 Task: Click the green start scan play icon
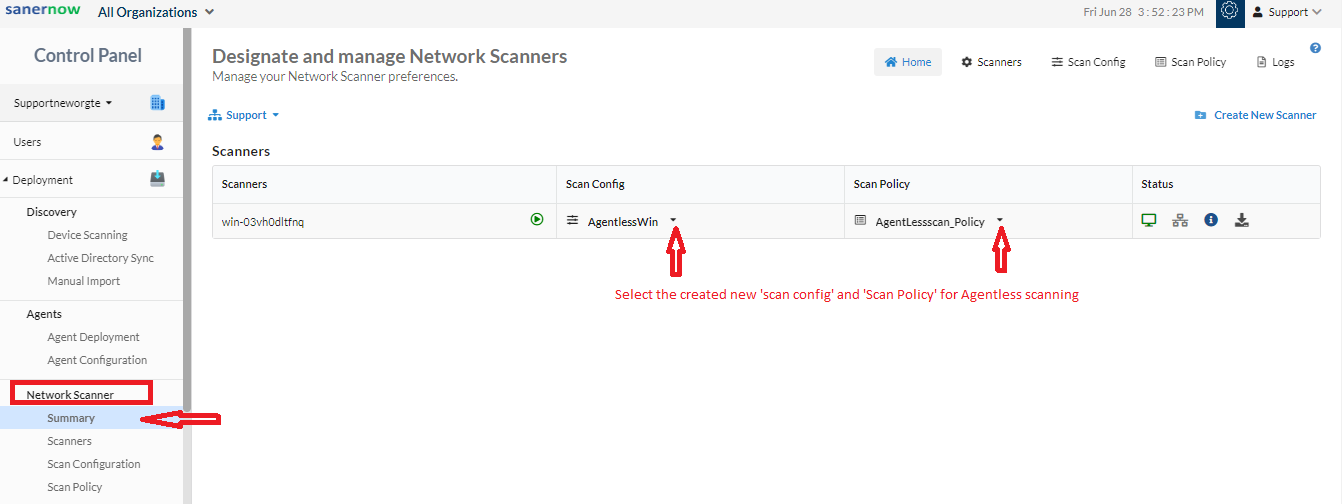(x=537, y=220)
